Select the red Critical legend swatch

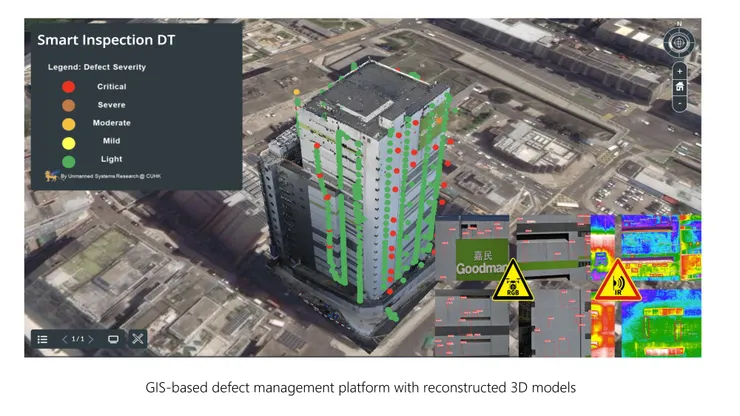(x=68, y=86)
